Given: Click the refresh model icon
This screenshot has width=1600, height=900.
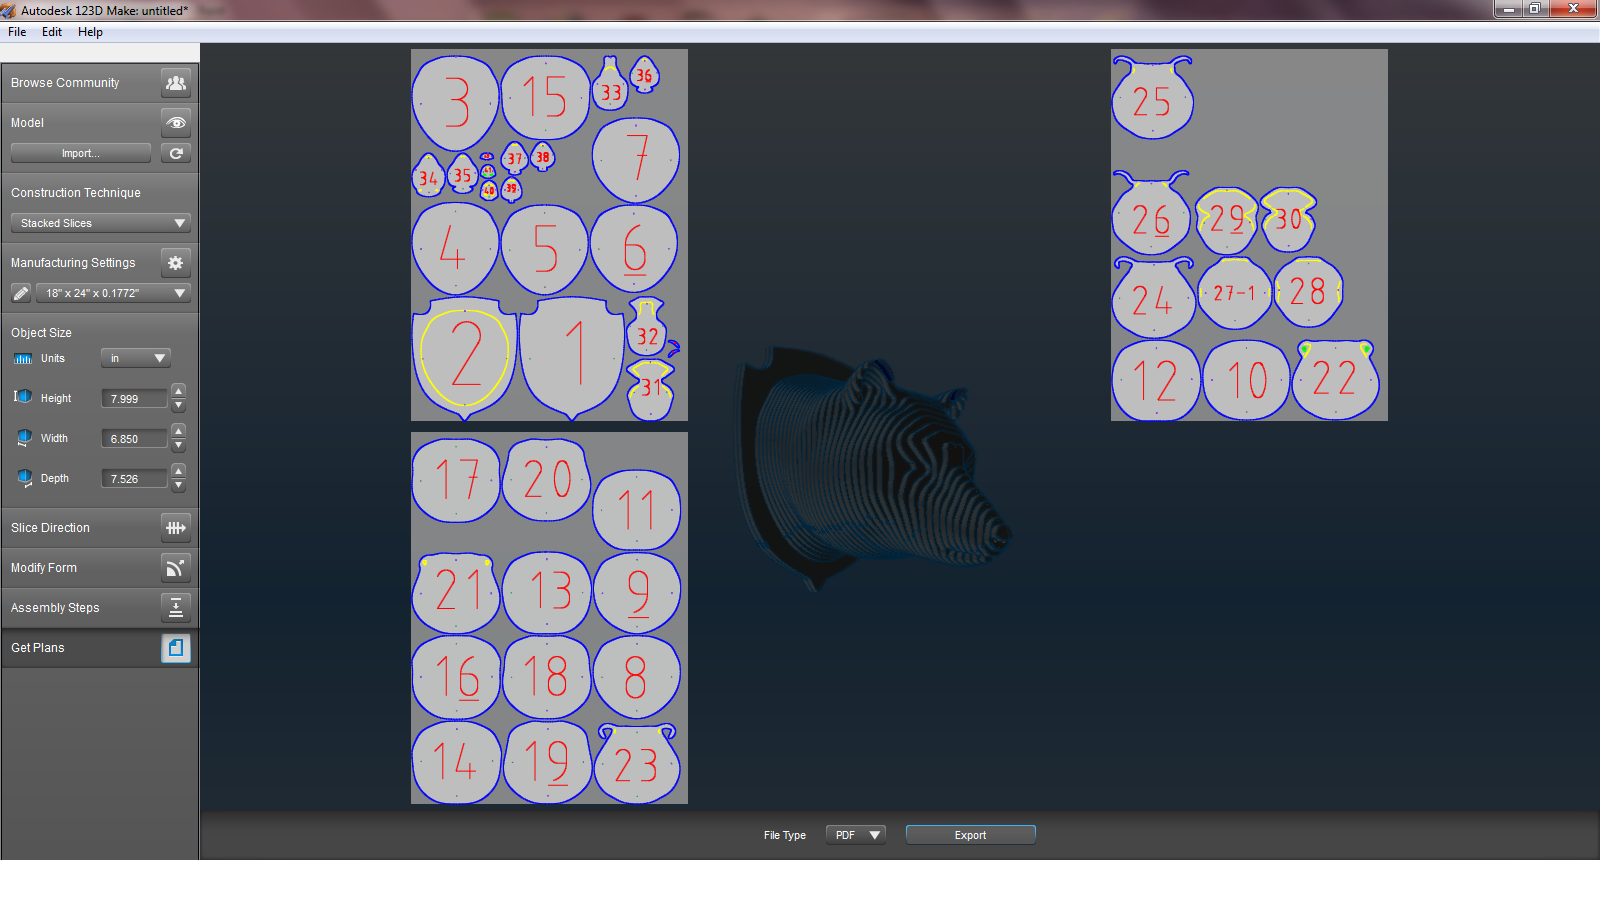Looking at the screenshot, I should pyautogui.click(x=176, y=153).
